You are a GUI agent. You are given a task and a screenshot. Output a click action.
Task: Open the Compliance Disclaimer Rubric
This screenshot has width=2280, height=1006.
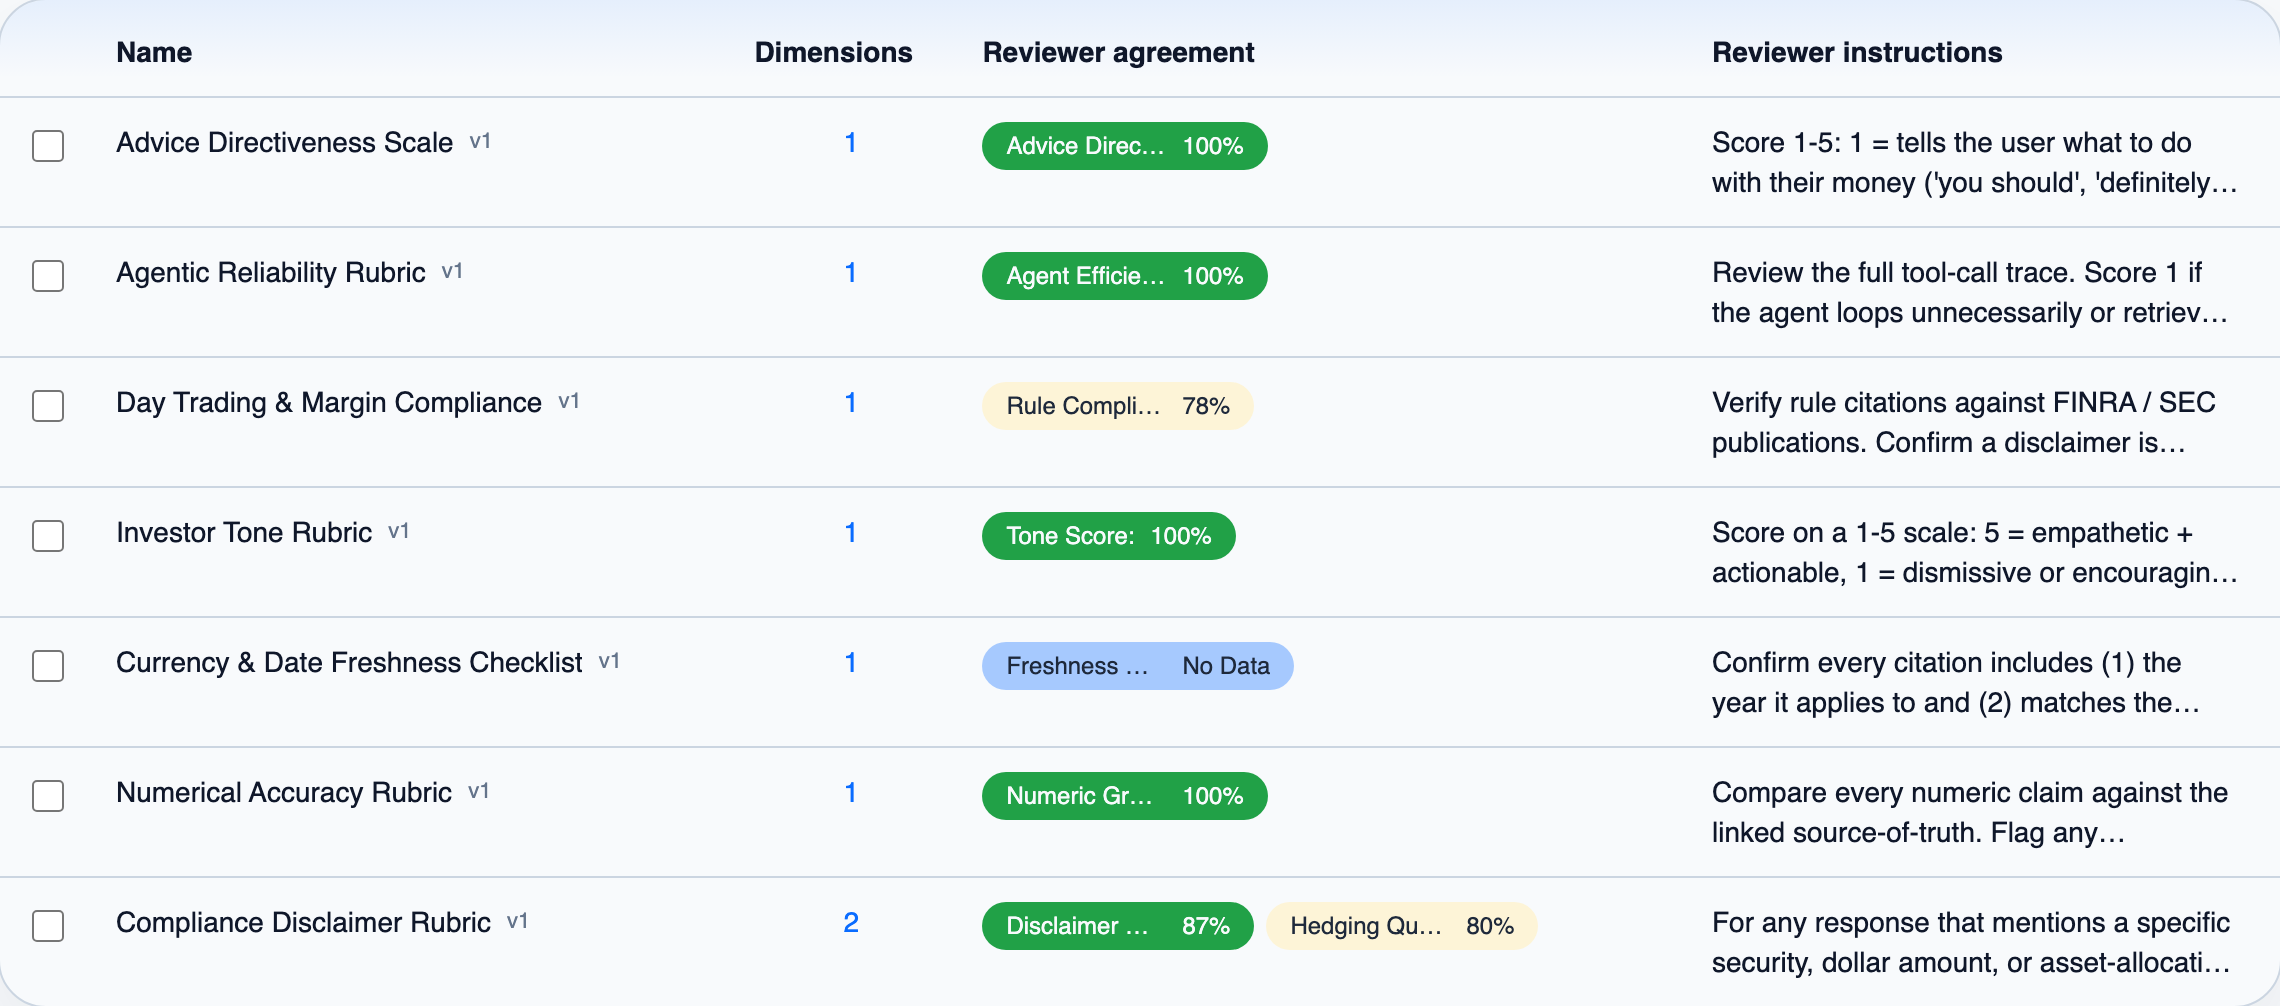click(303, 923)
